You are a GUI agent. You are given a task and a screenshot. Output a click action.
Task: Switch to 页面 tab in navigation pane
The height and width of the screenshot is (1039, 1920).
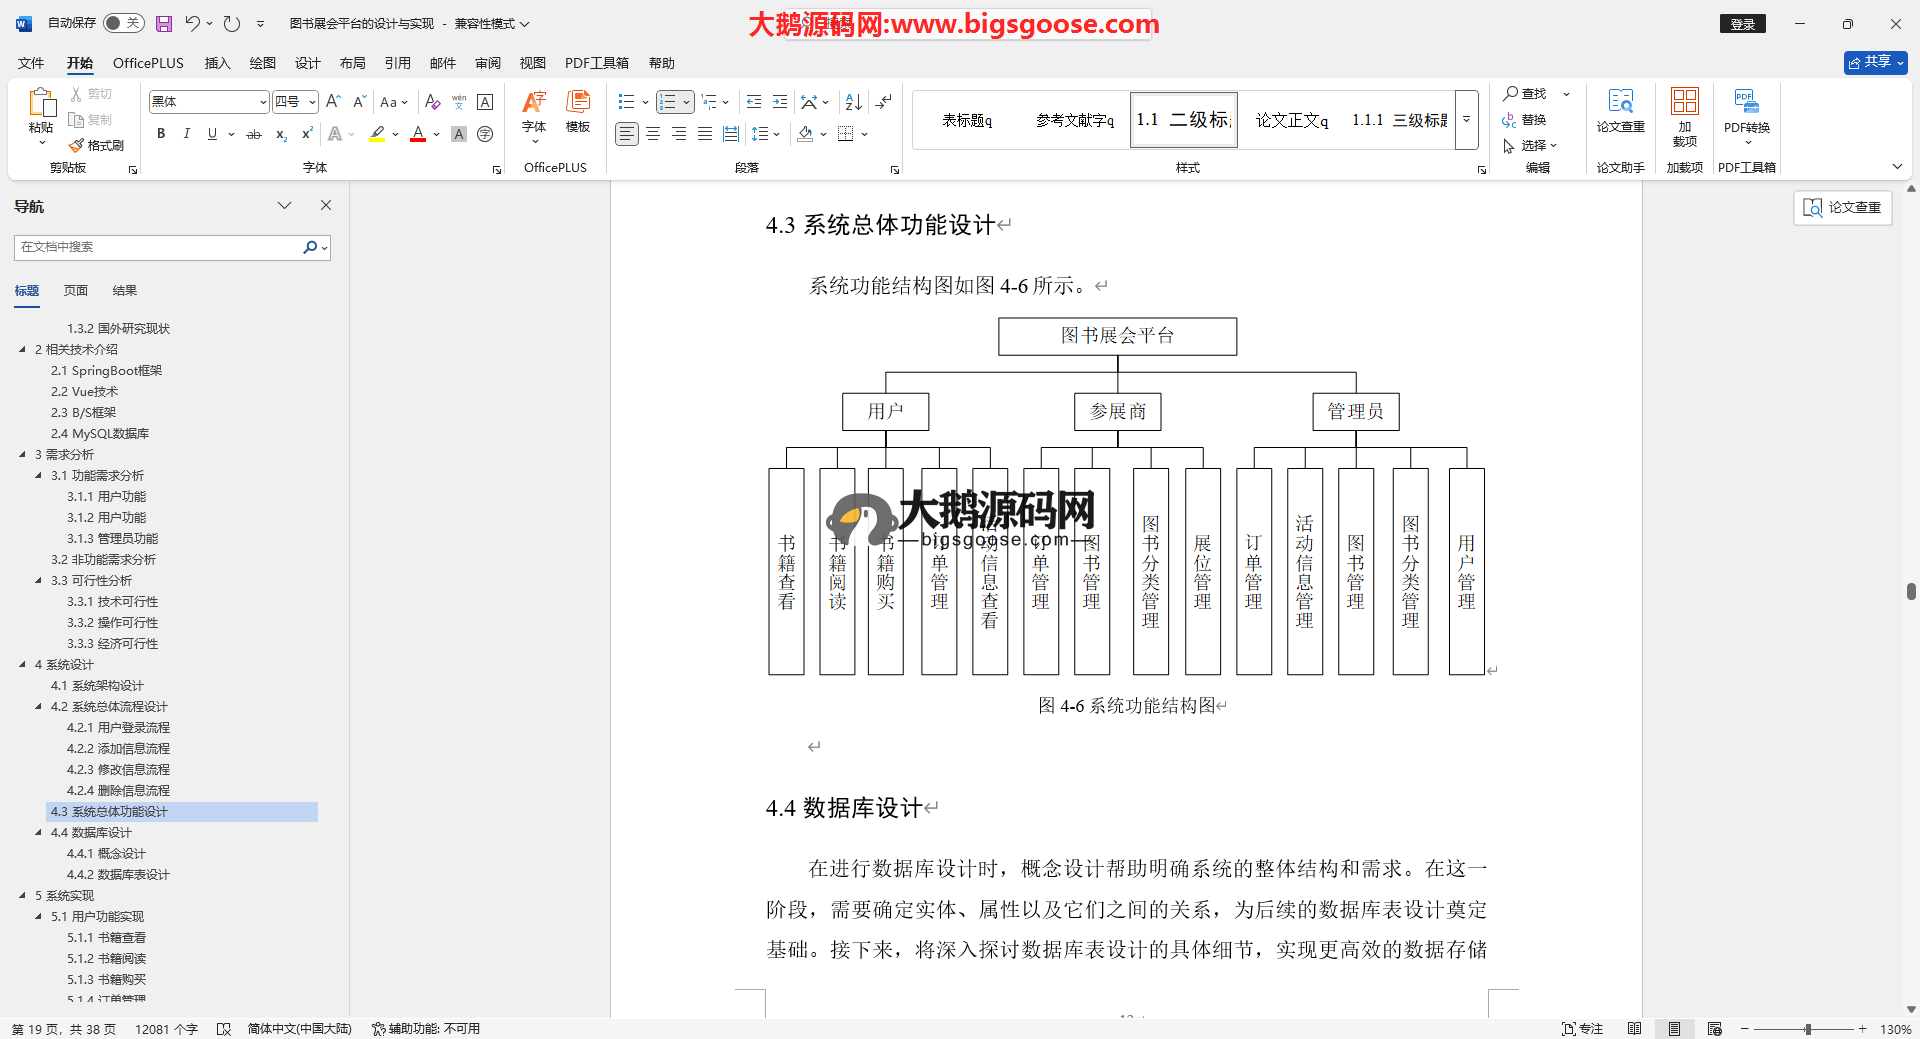76,291
